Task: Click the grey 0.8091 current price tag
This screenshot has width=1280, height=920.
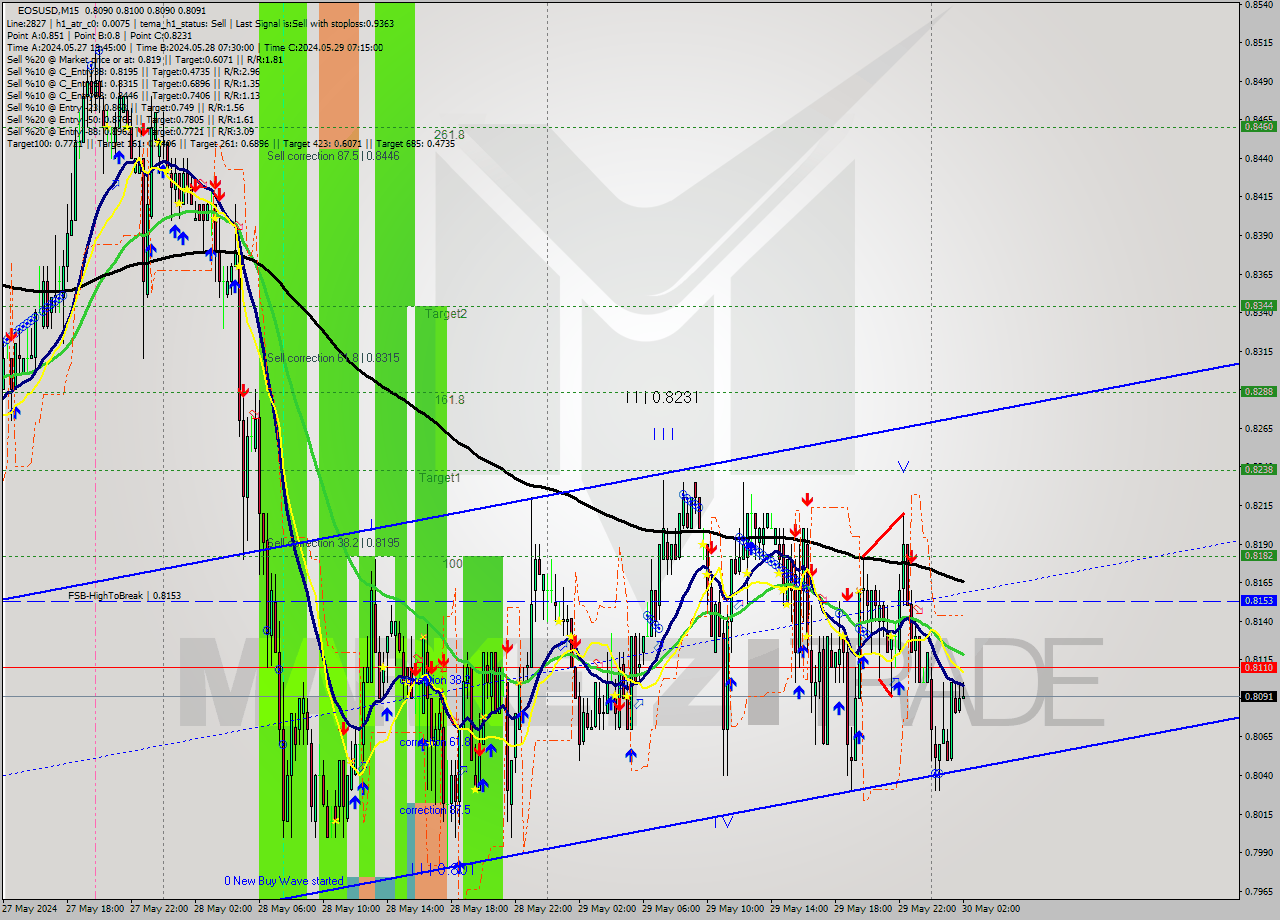Action: tap(1258, 696)
